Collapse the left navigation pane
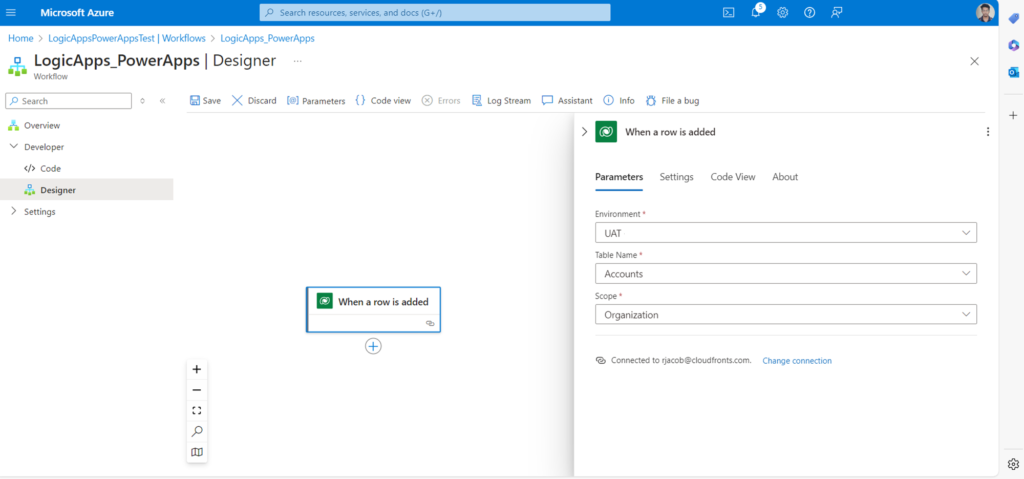Image resolution: width=1024 pixels, height=479 pixels. click(162, 101)
